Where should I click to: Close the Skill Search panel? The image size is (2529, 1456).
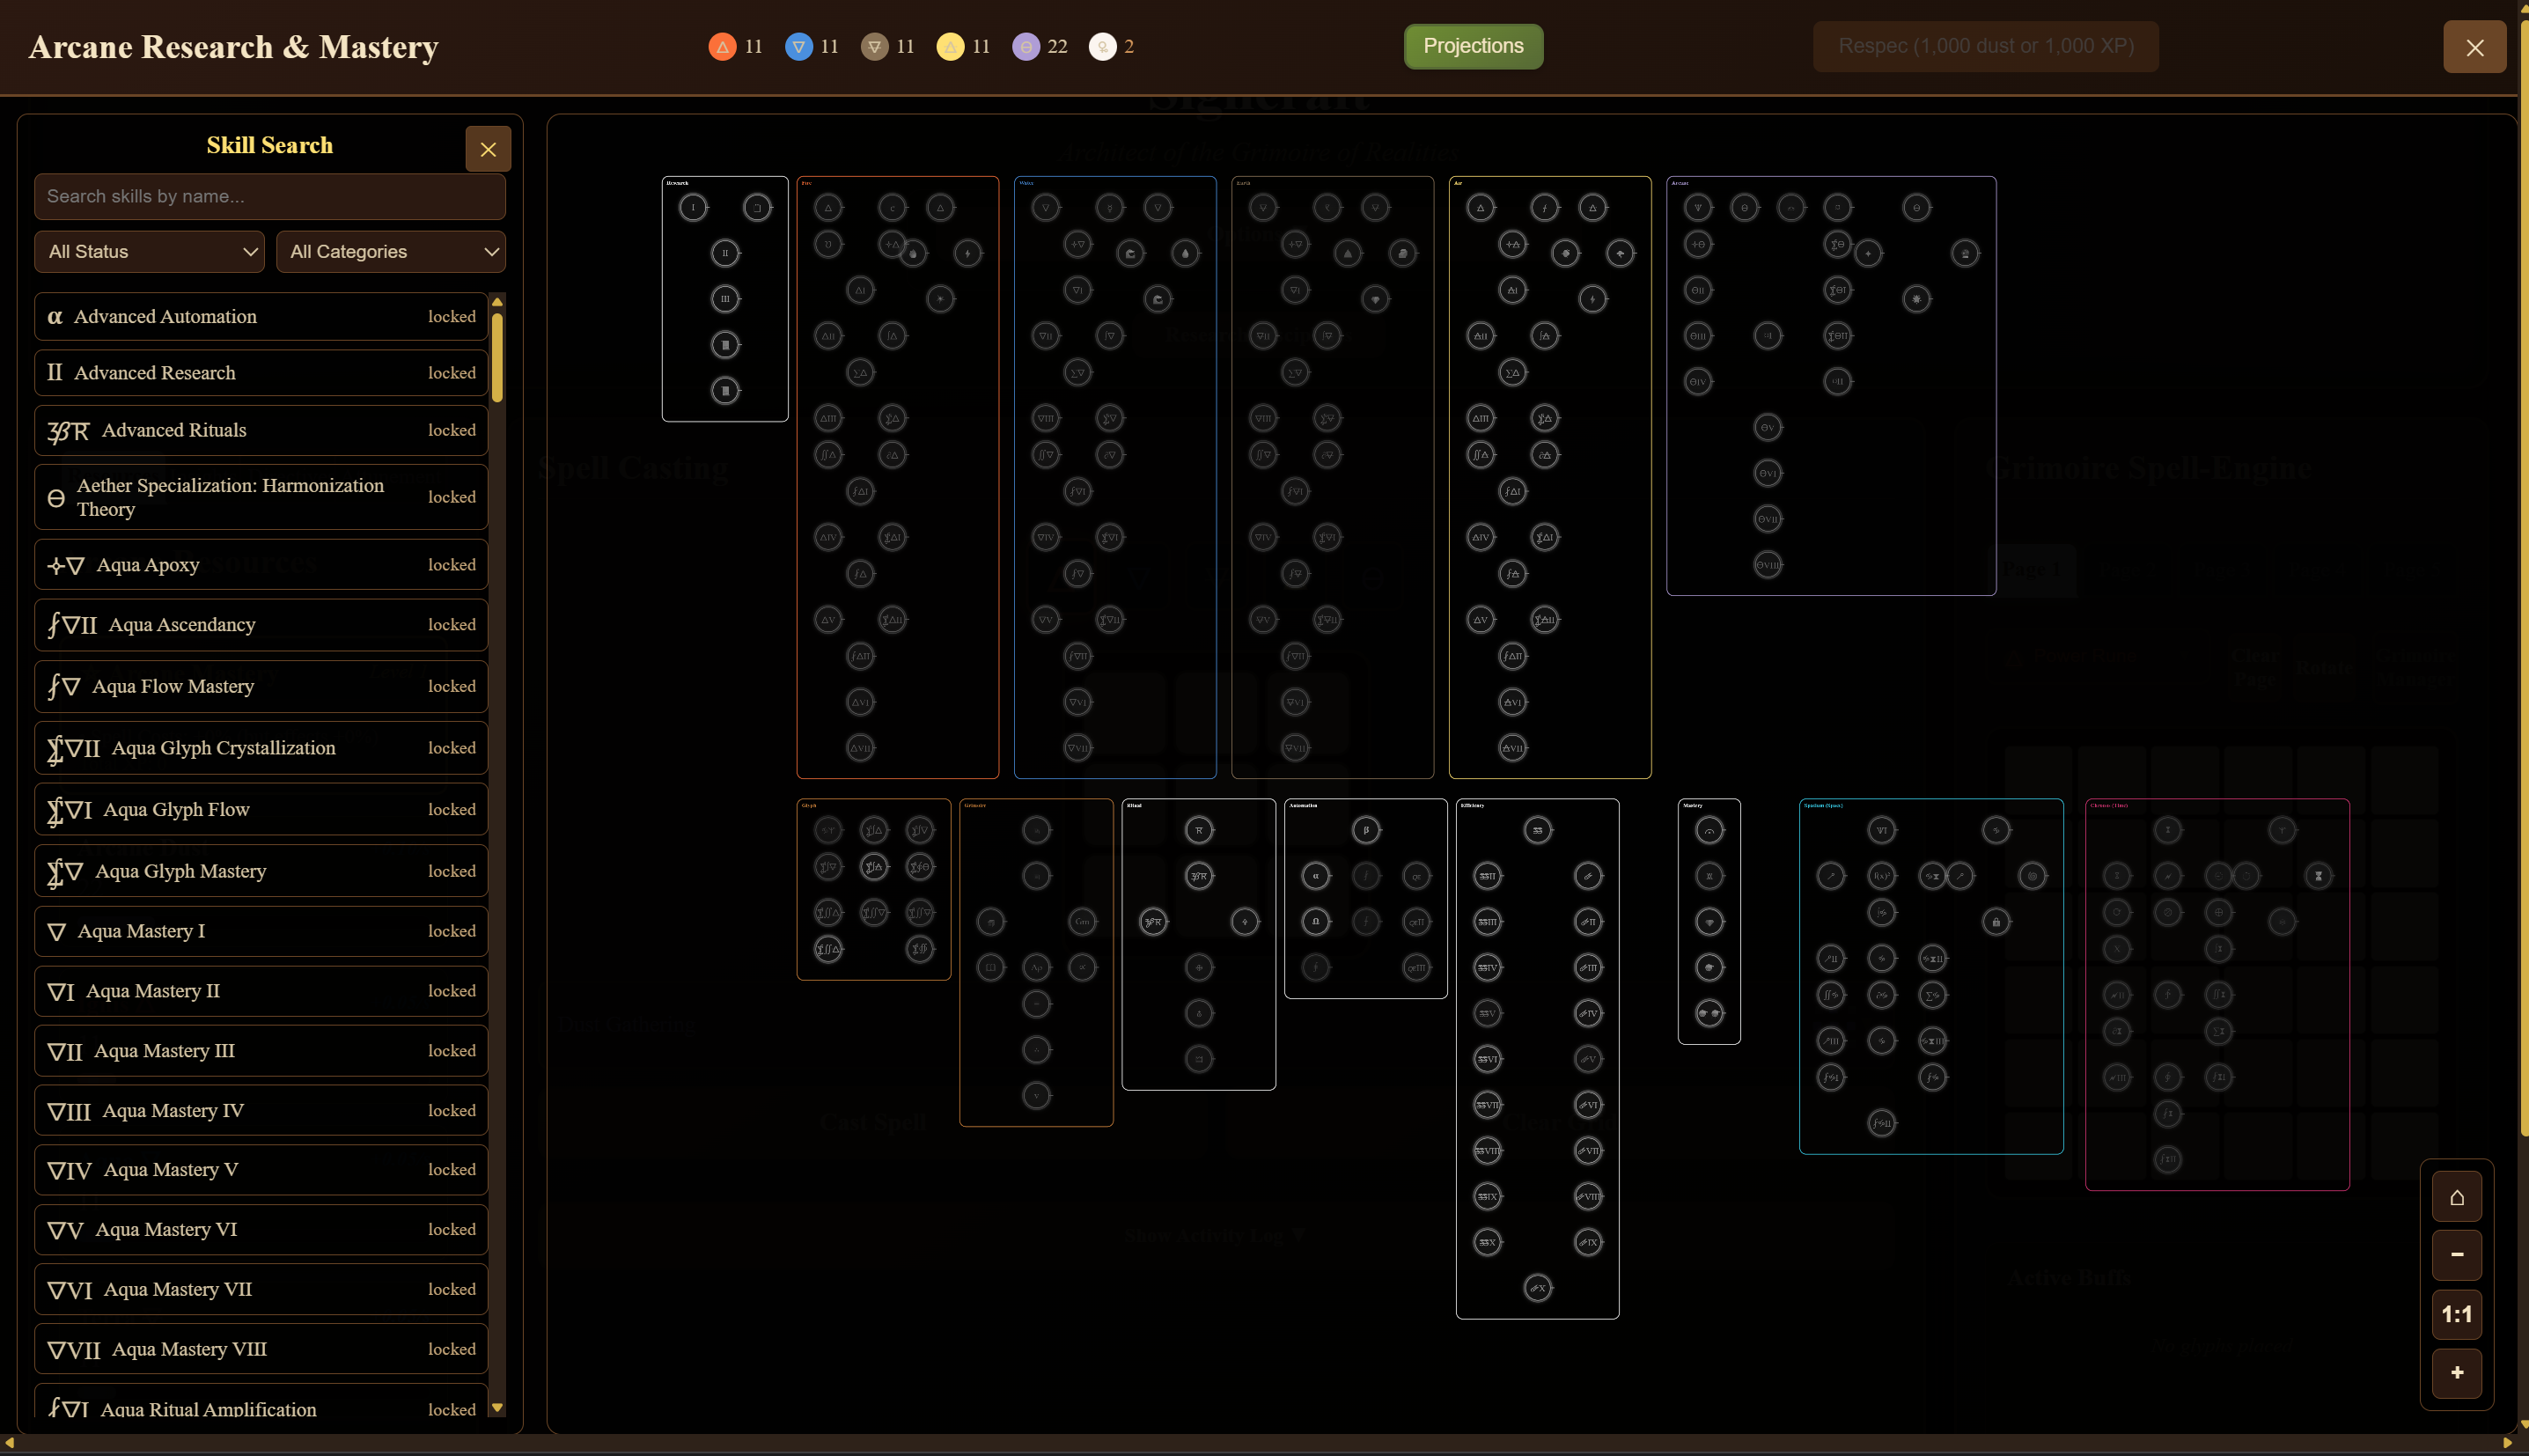488,150
